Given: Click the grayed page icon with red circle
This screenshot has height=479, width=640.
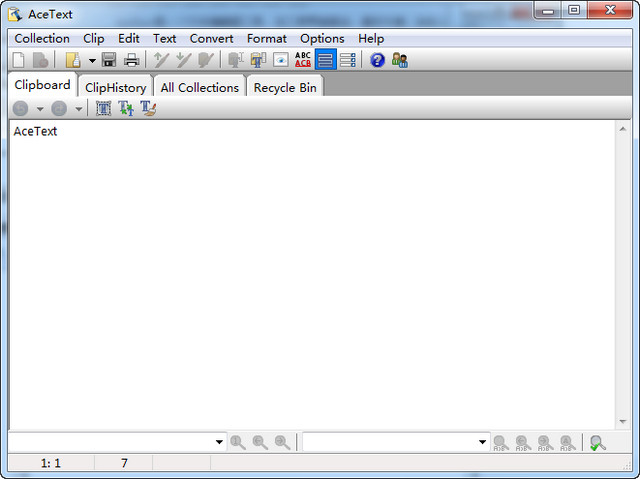Looking at the screenshot, I should [40, 60].
